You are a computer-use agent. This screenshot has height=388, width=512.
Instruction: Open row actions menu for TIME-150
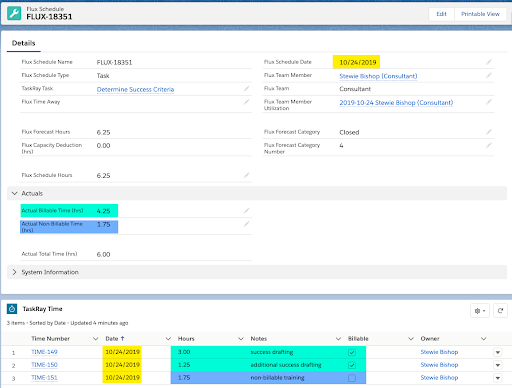tap(498, 365)
